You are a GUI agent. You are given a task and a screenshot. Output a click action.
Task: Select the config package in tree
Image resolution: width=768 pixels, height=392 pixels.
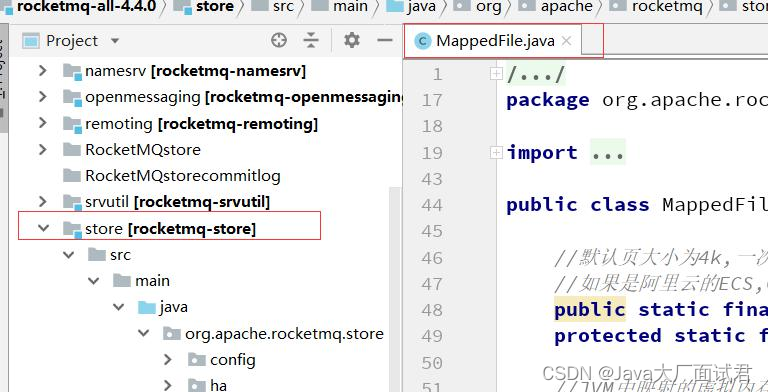pos(233,360)
